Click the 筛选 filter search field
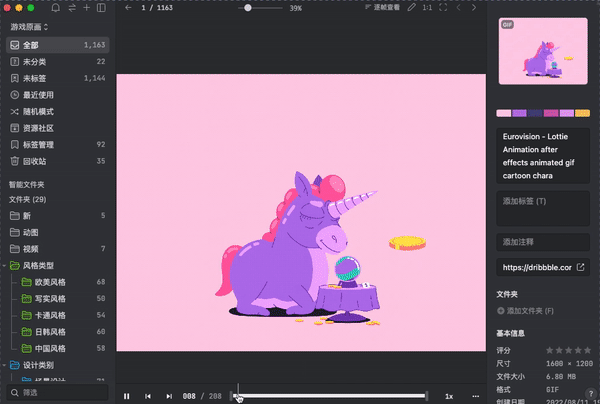The height and width of the screenshot is (404, 600). (58, 393)
